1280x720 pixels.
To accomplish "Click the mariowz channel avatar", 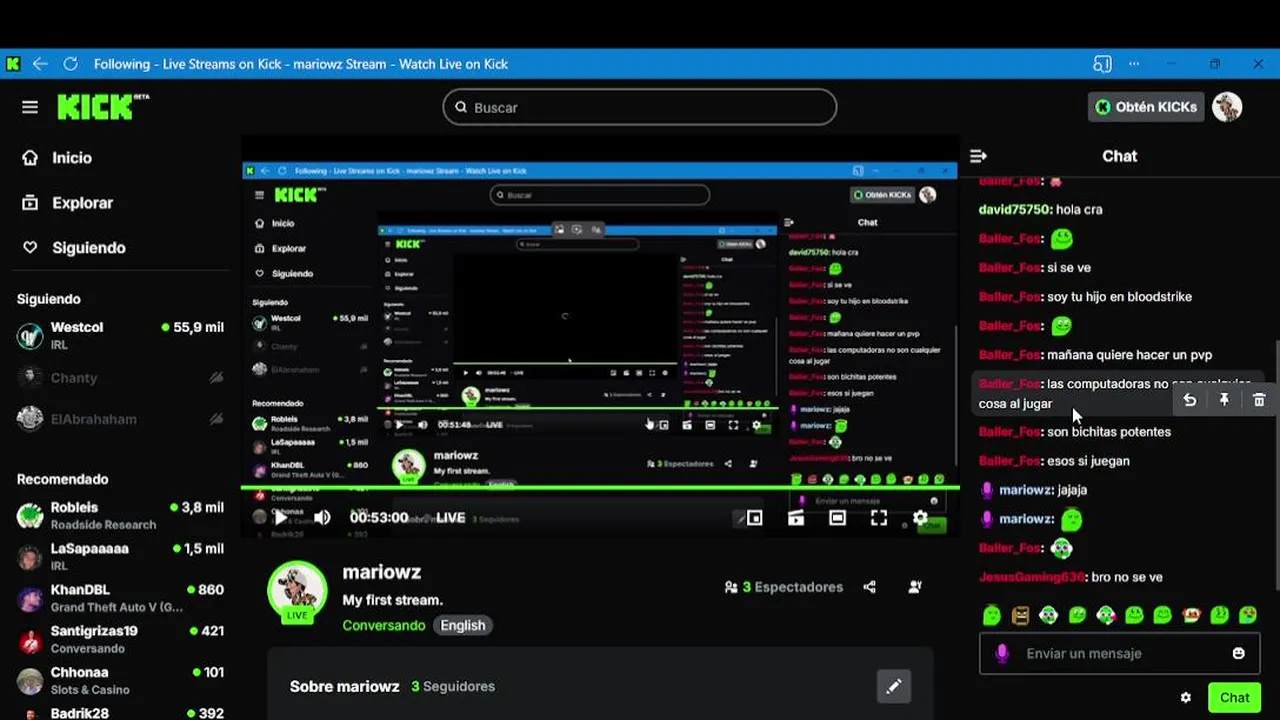I will pos(297,591).
